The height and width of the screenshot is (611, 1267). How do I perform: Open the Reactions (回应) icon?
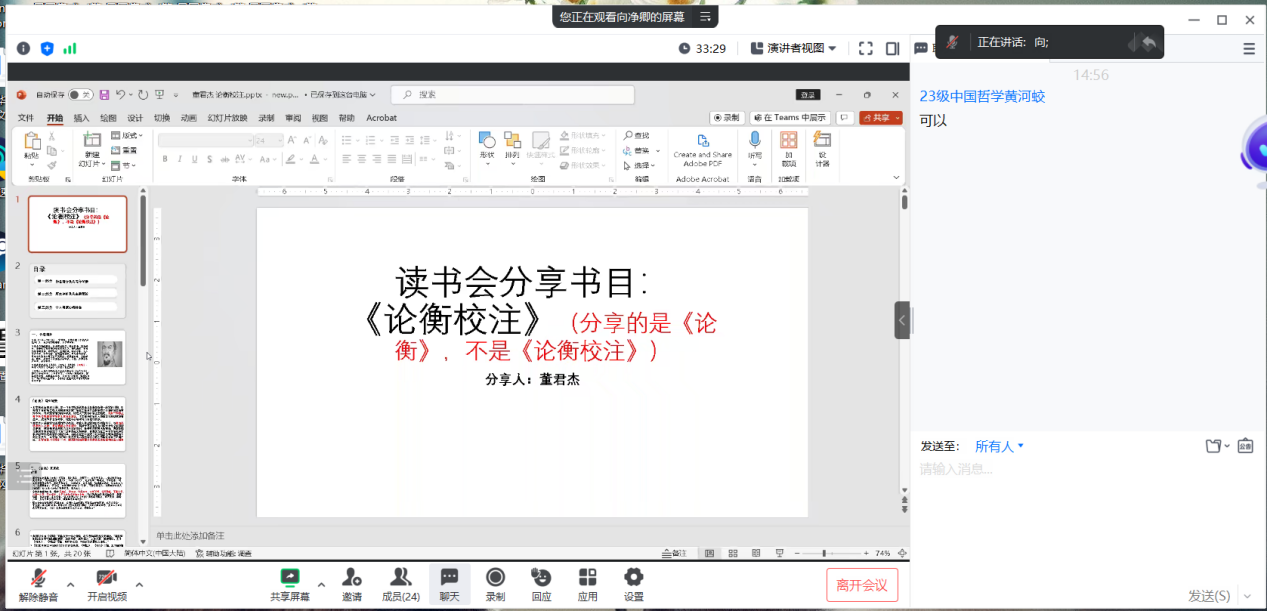[541, 578]
